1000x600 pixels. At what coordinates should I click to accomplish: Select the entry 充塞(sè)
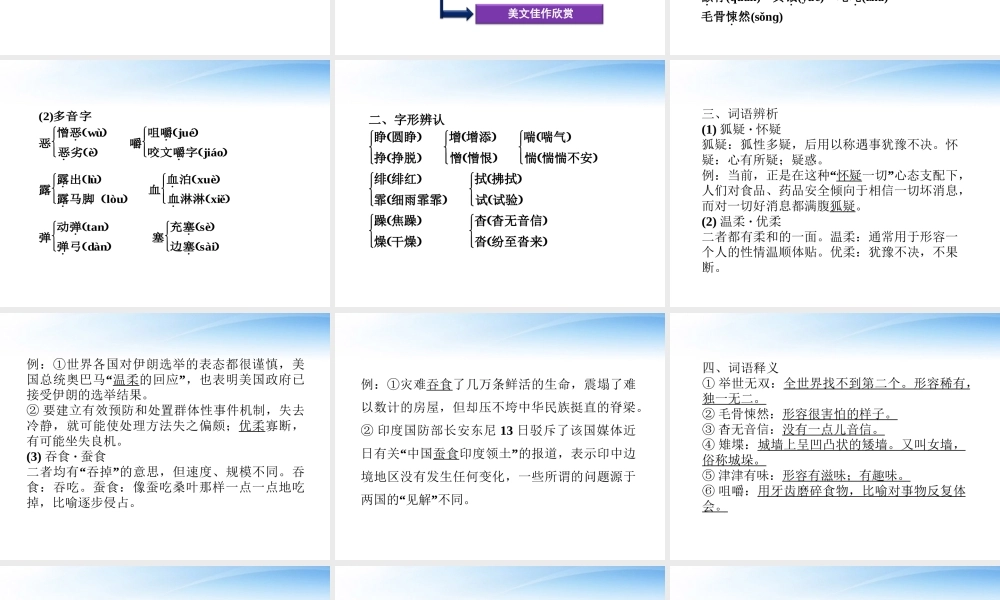coord(193,227)
